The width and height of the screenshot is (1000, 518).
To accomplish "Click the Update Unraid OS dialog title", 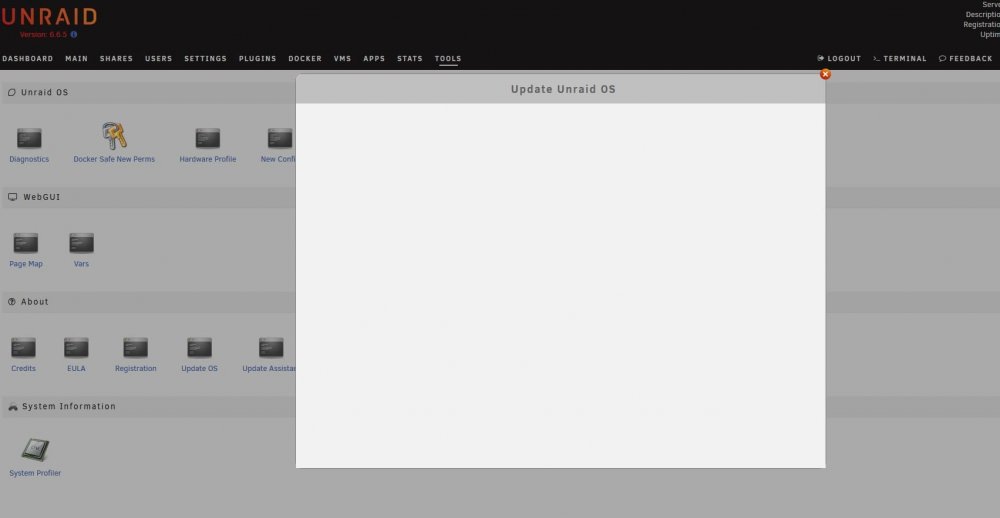I will click(563, 89).
